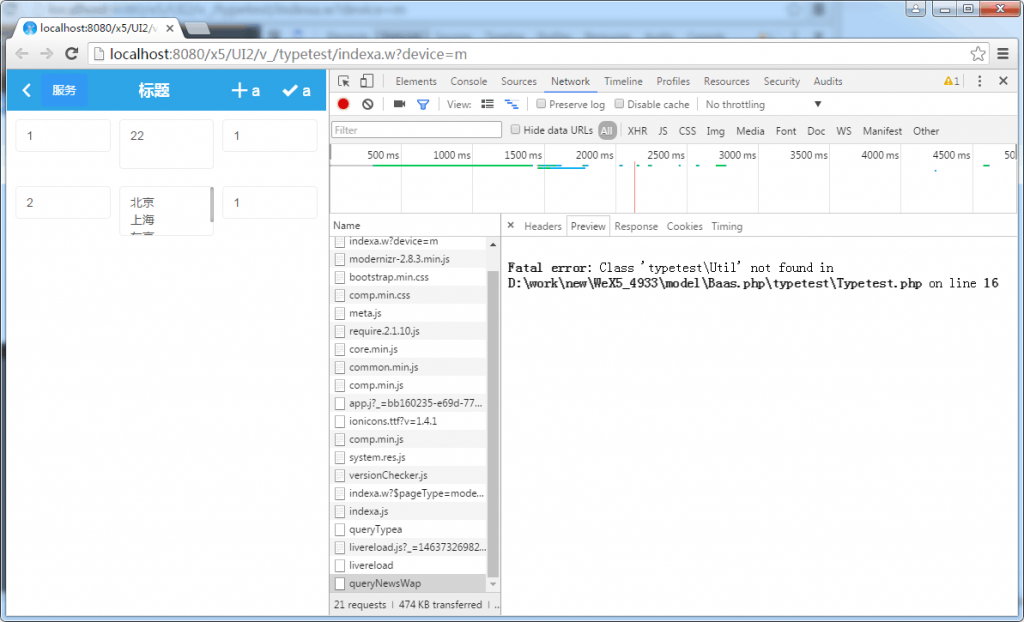Open the No throttling dropdown
This screenshot has height=622, width=1024.
(760, 104)
